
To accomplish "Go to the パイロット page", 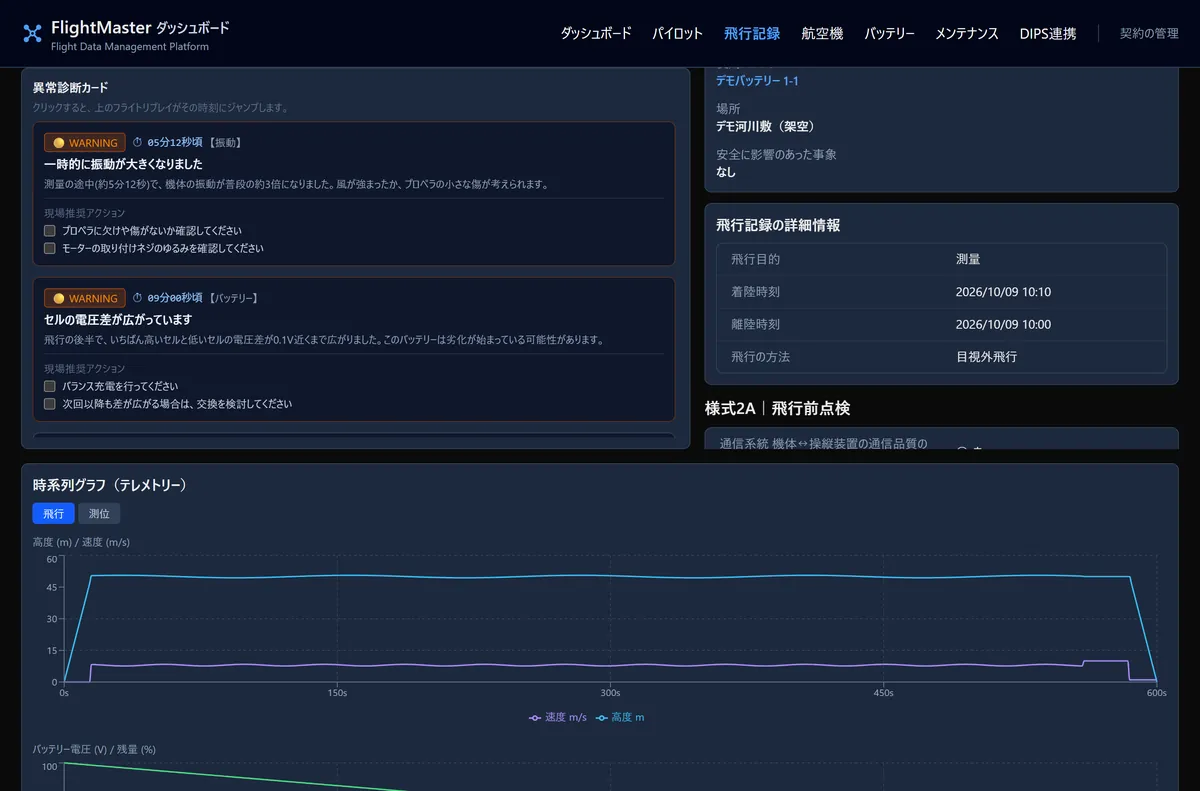I will tap(678, 33).
